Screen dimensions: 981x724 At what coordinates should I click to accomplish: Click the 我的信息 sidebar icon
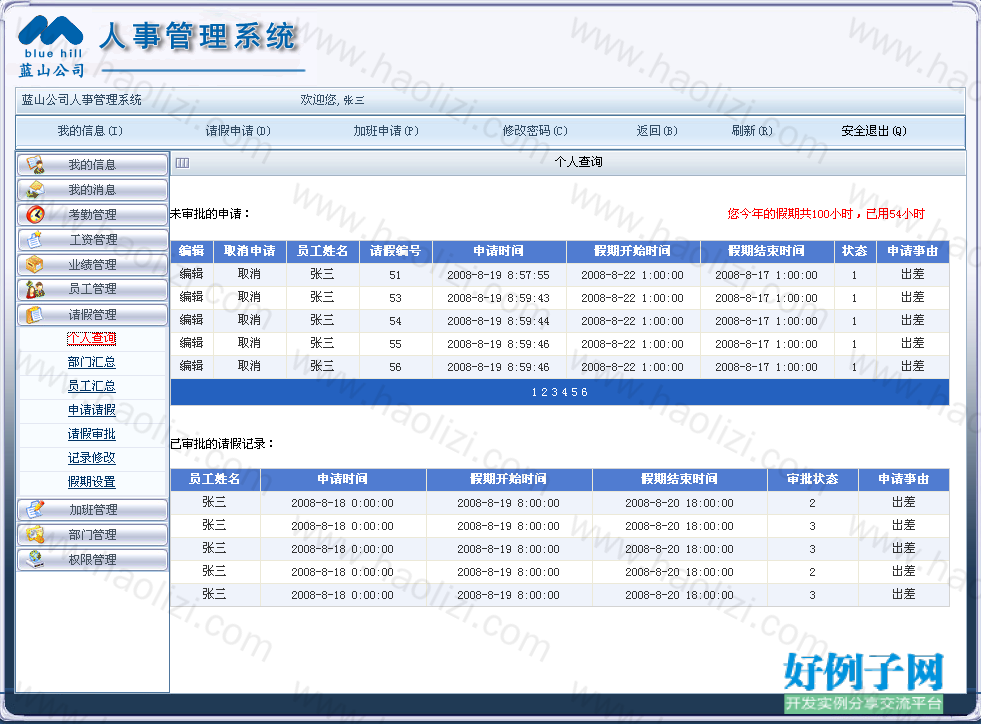pyautogui.click(x=35, y=165)
